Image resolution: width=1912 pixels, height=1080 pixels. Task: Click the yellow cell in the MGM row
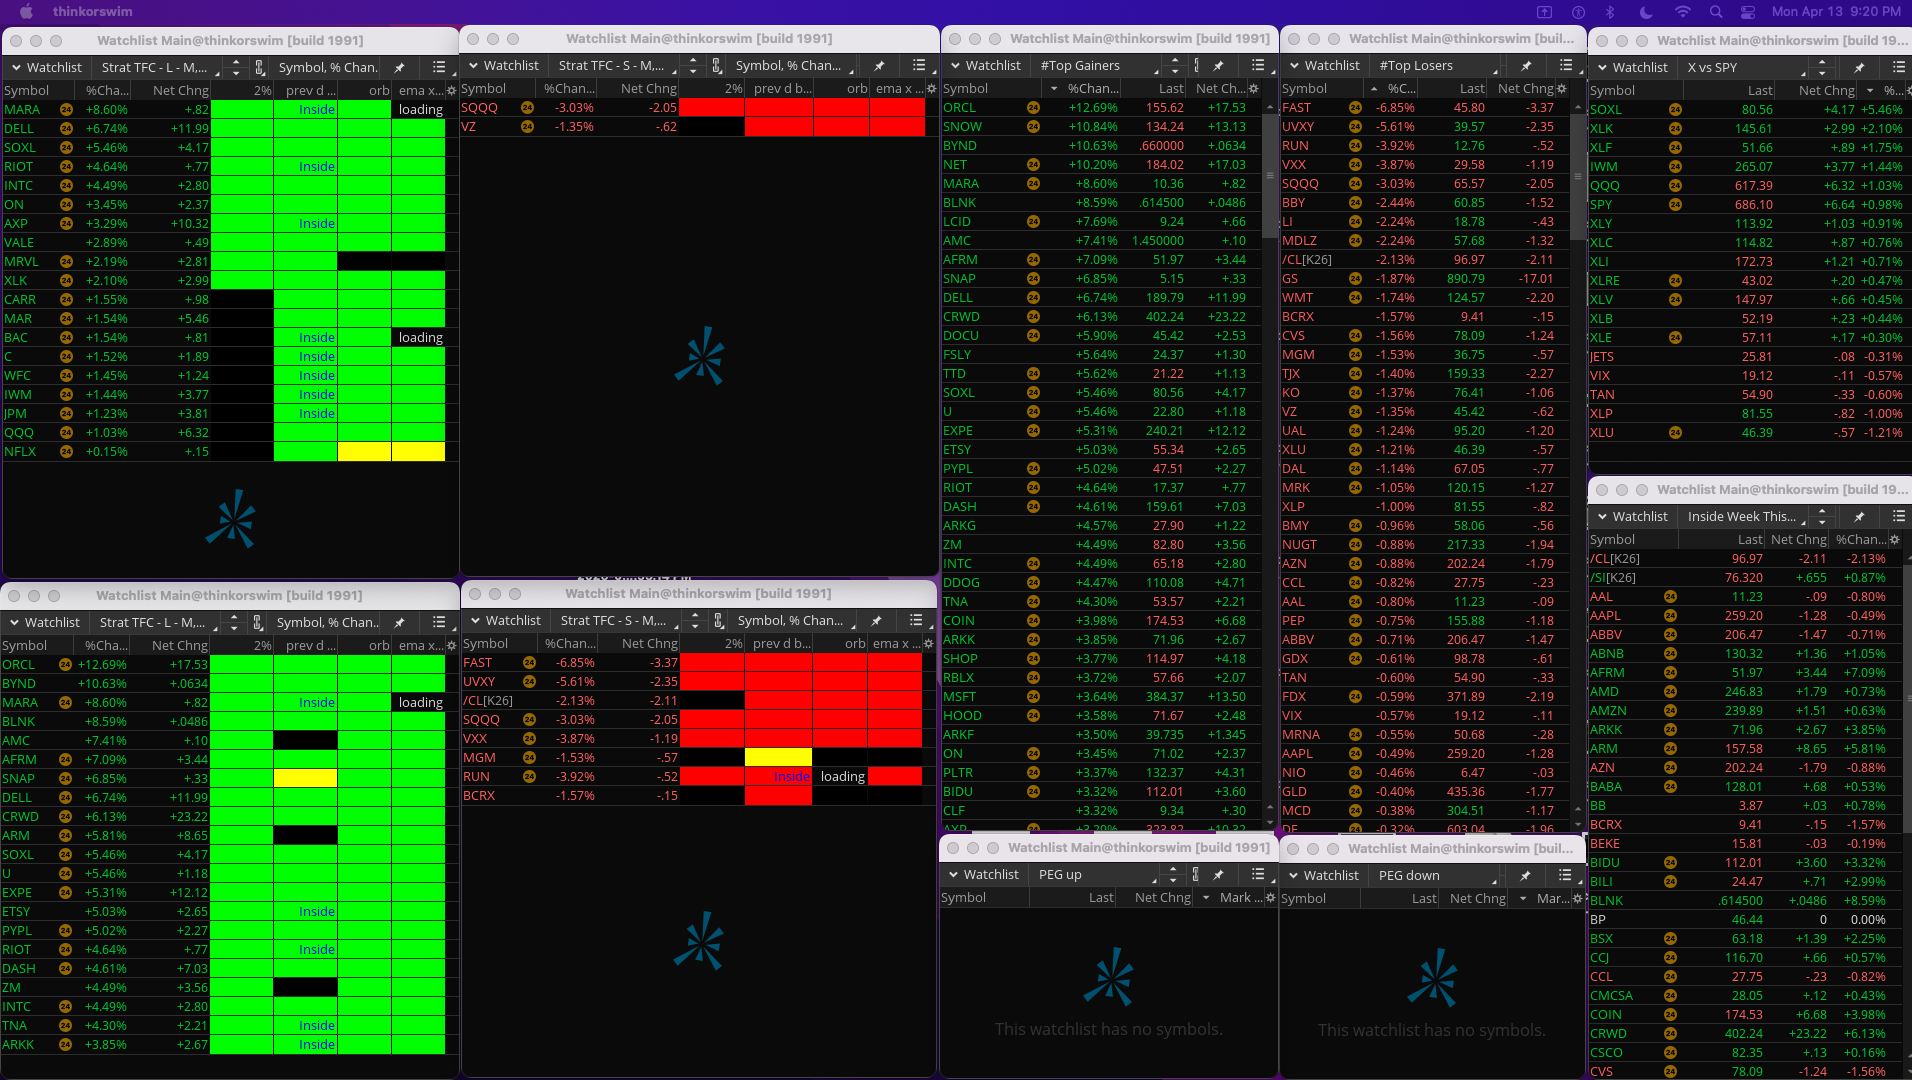click(778, 758)
